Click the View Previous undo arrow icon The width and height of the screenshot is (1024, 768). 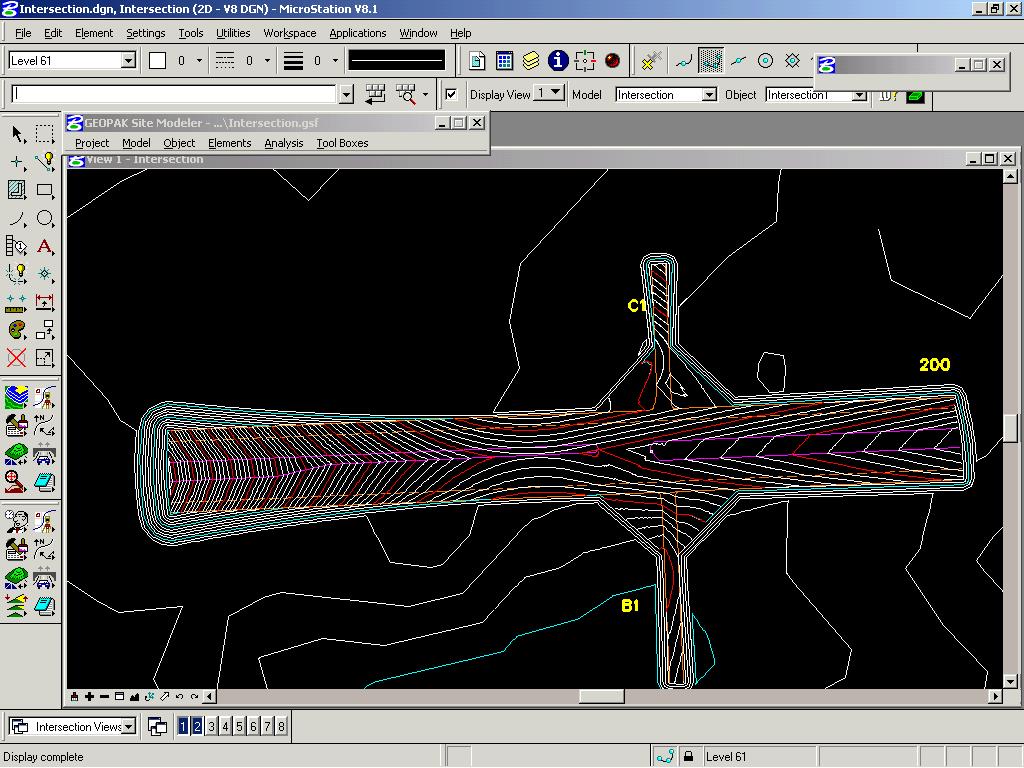point(180,697)
